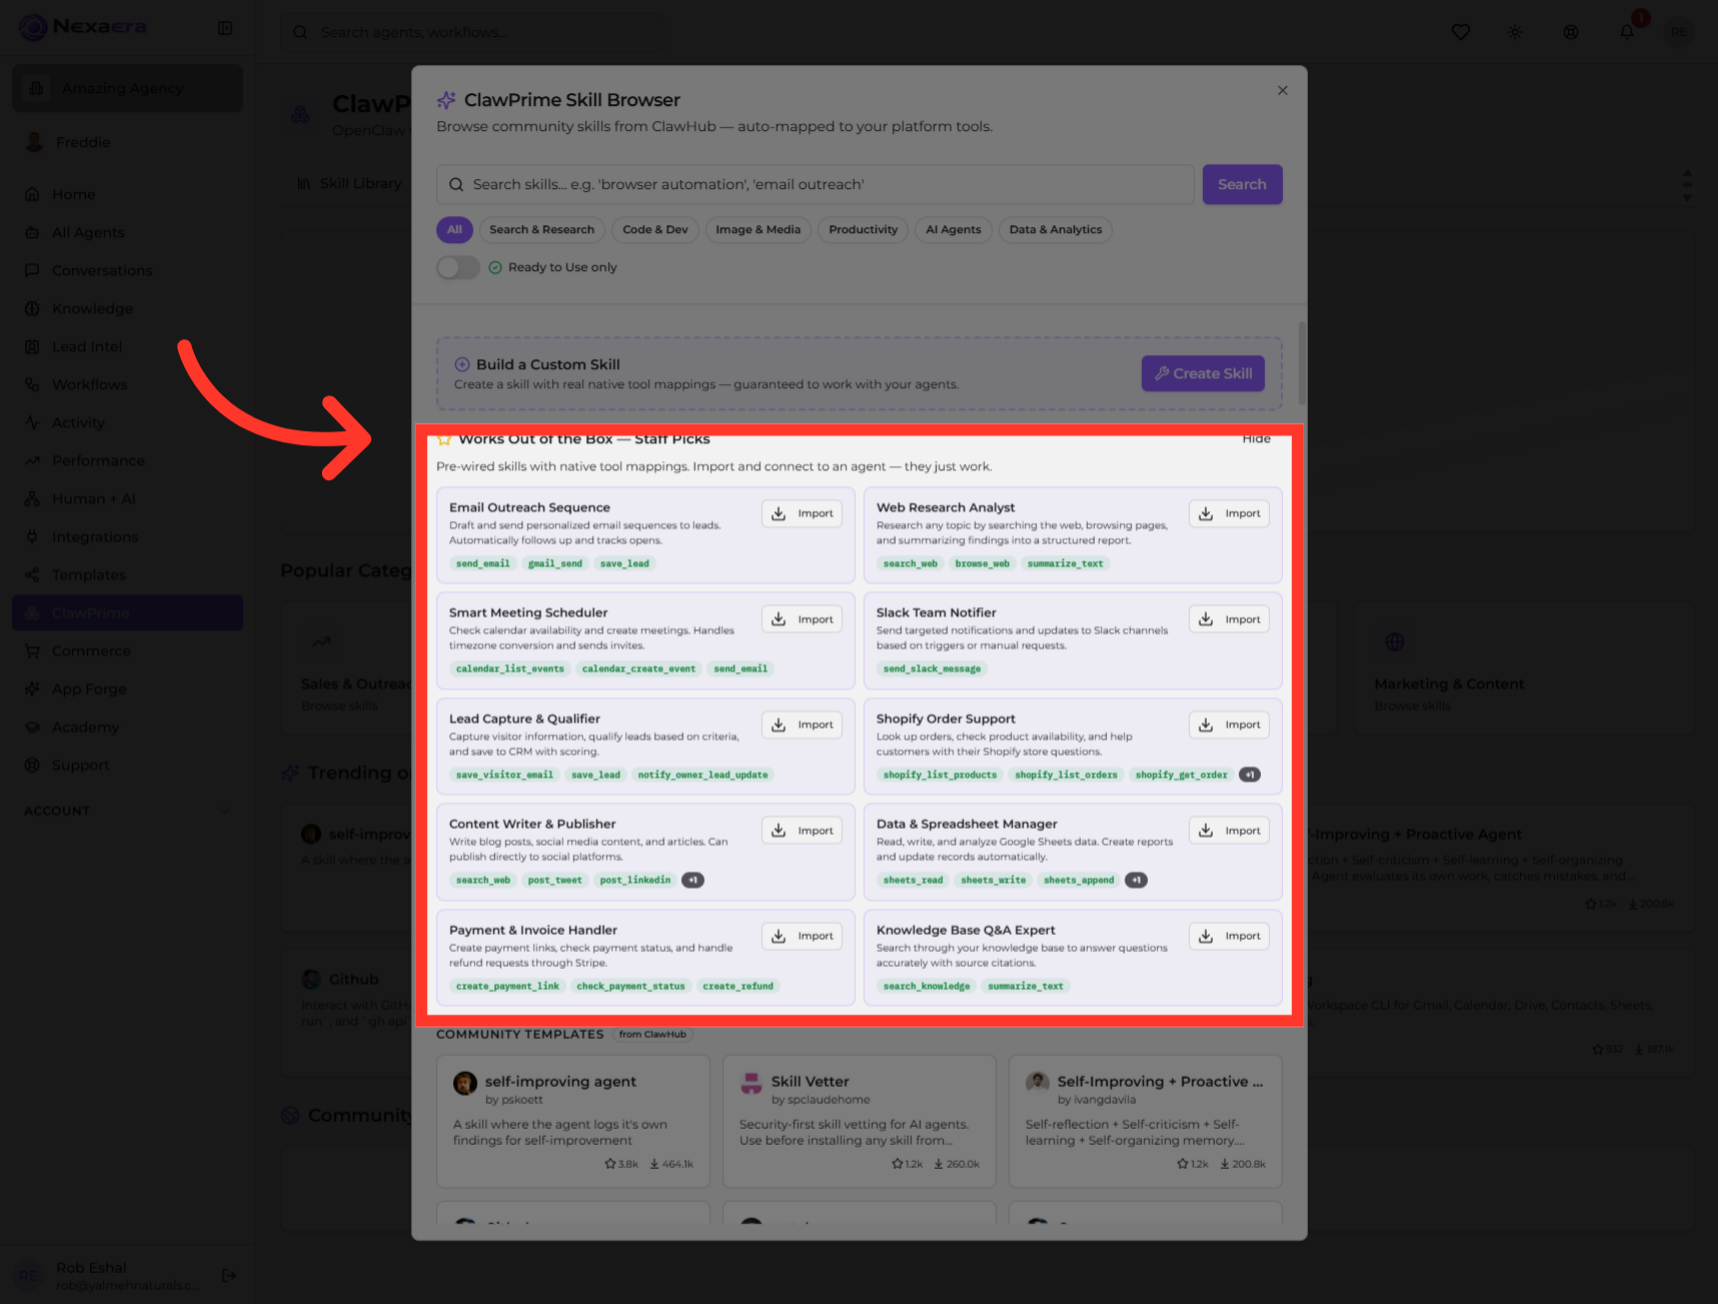Click the heart favorites icon in header
Screen dimensions: 1718x1304
pos(1460,32)
